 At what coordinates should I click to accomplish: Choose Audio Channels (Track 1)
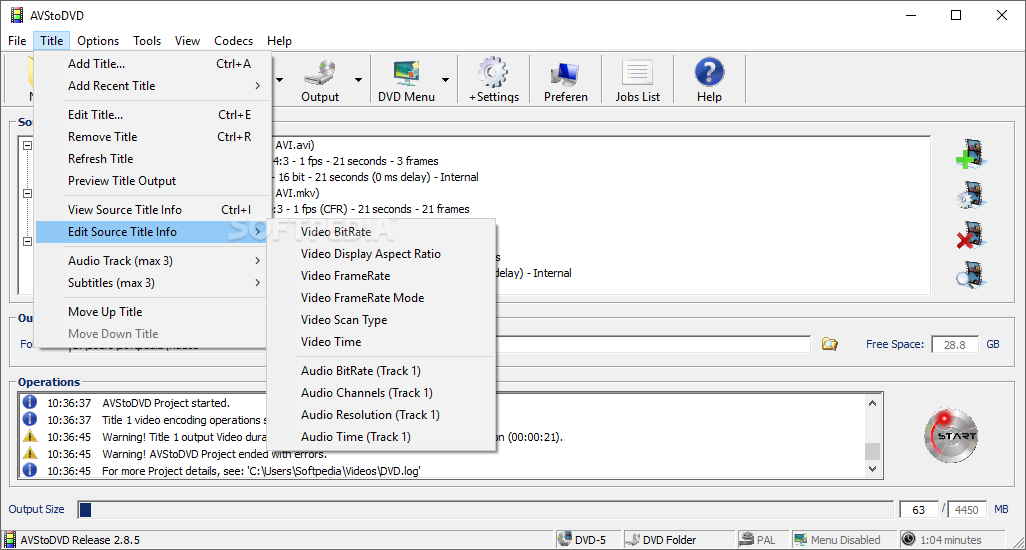[381, 393]
